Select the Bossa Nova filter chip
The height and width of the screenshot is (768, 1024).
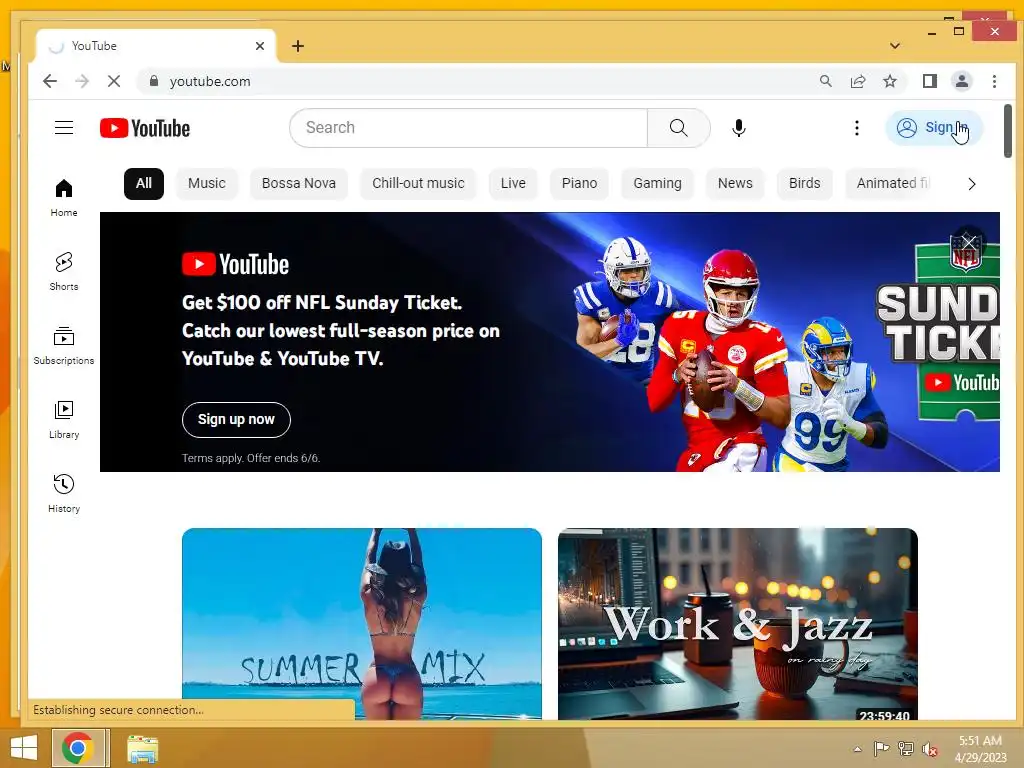click(x=299, y=184)
